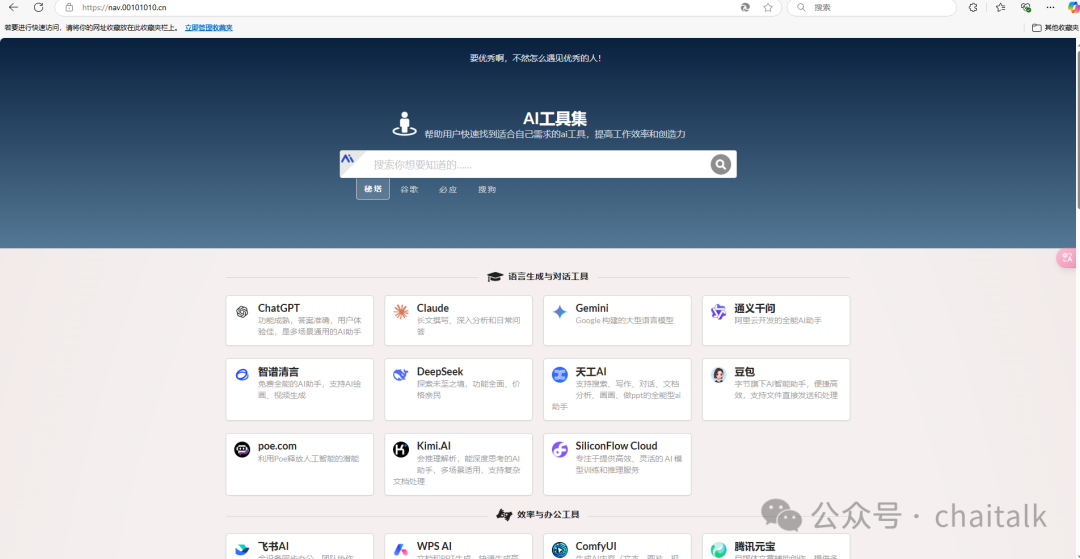Open the DeepSeek card title
Screen dimensions: 1080x559
pos(440,371)
